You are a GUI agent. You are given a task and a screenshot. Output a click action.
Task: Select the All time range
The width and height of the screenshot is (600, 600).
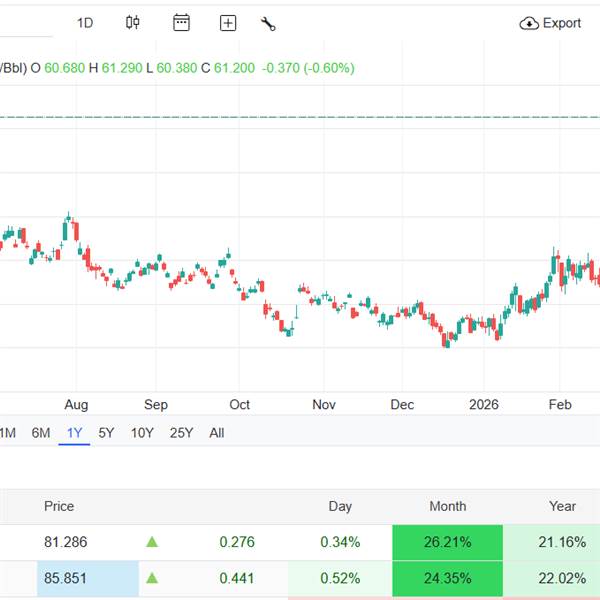coord(216,433)
